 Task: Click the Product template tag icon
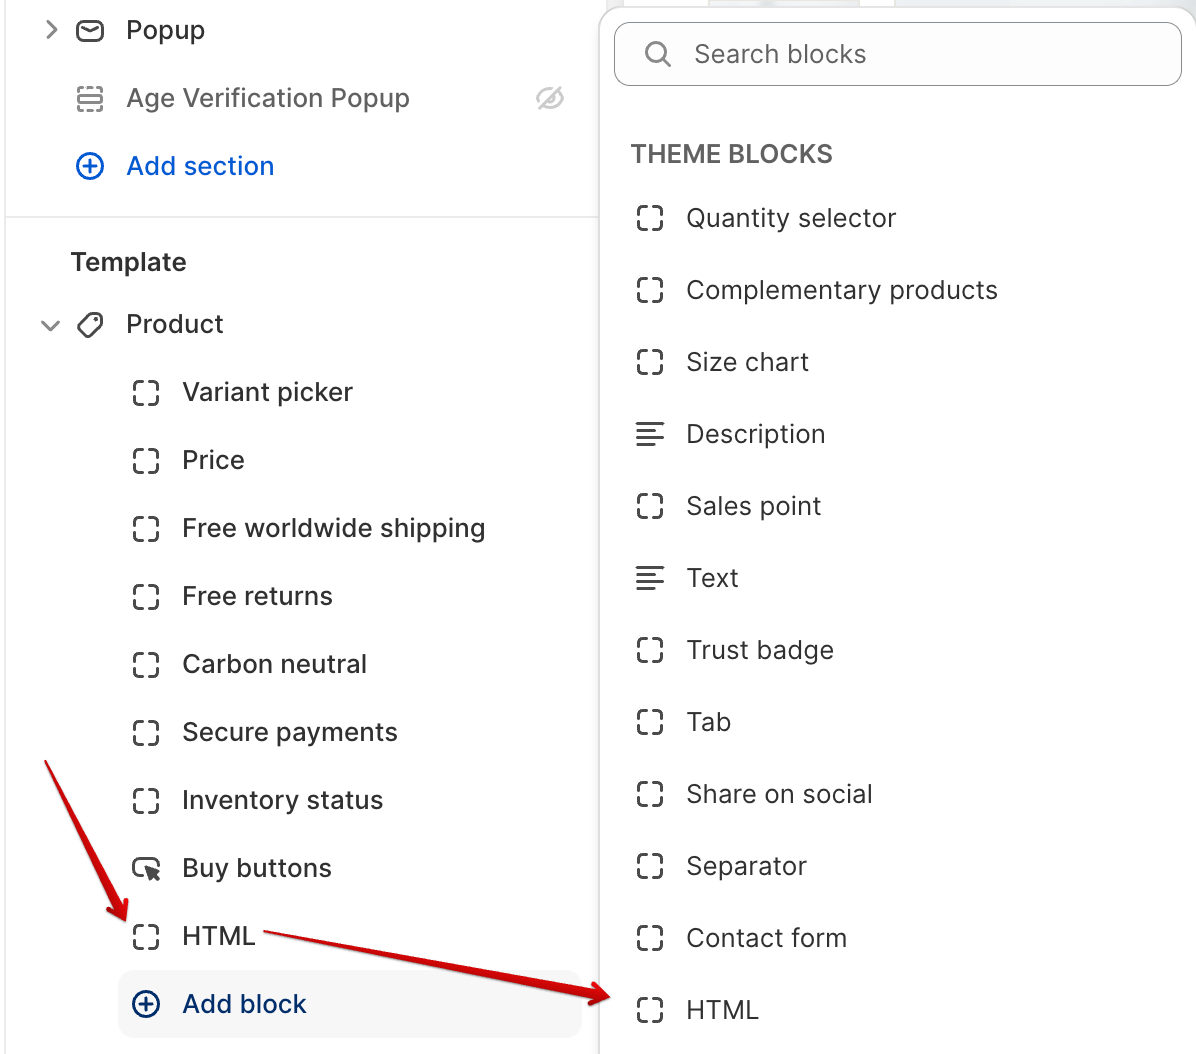pos(90,325)
